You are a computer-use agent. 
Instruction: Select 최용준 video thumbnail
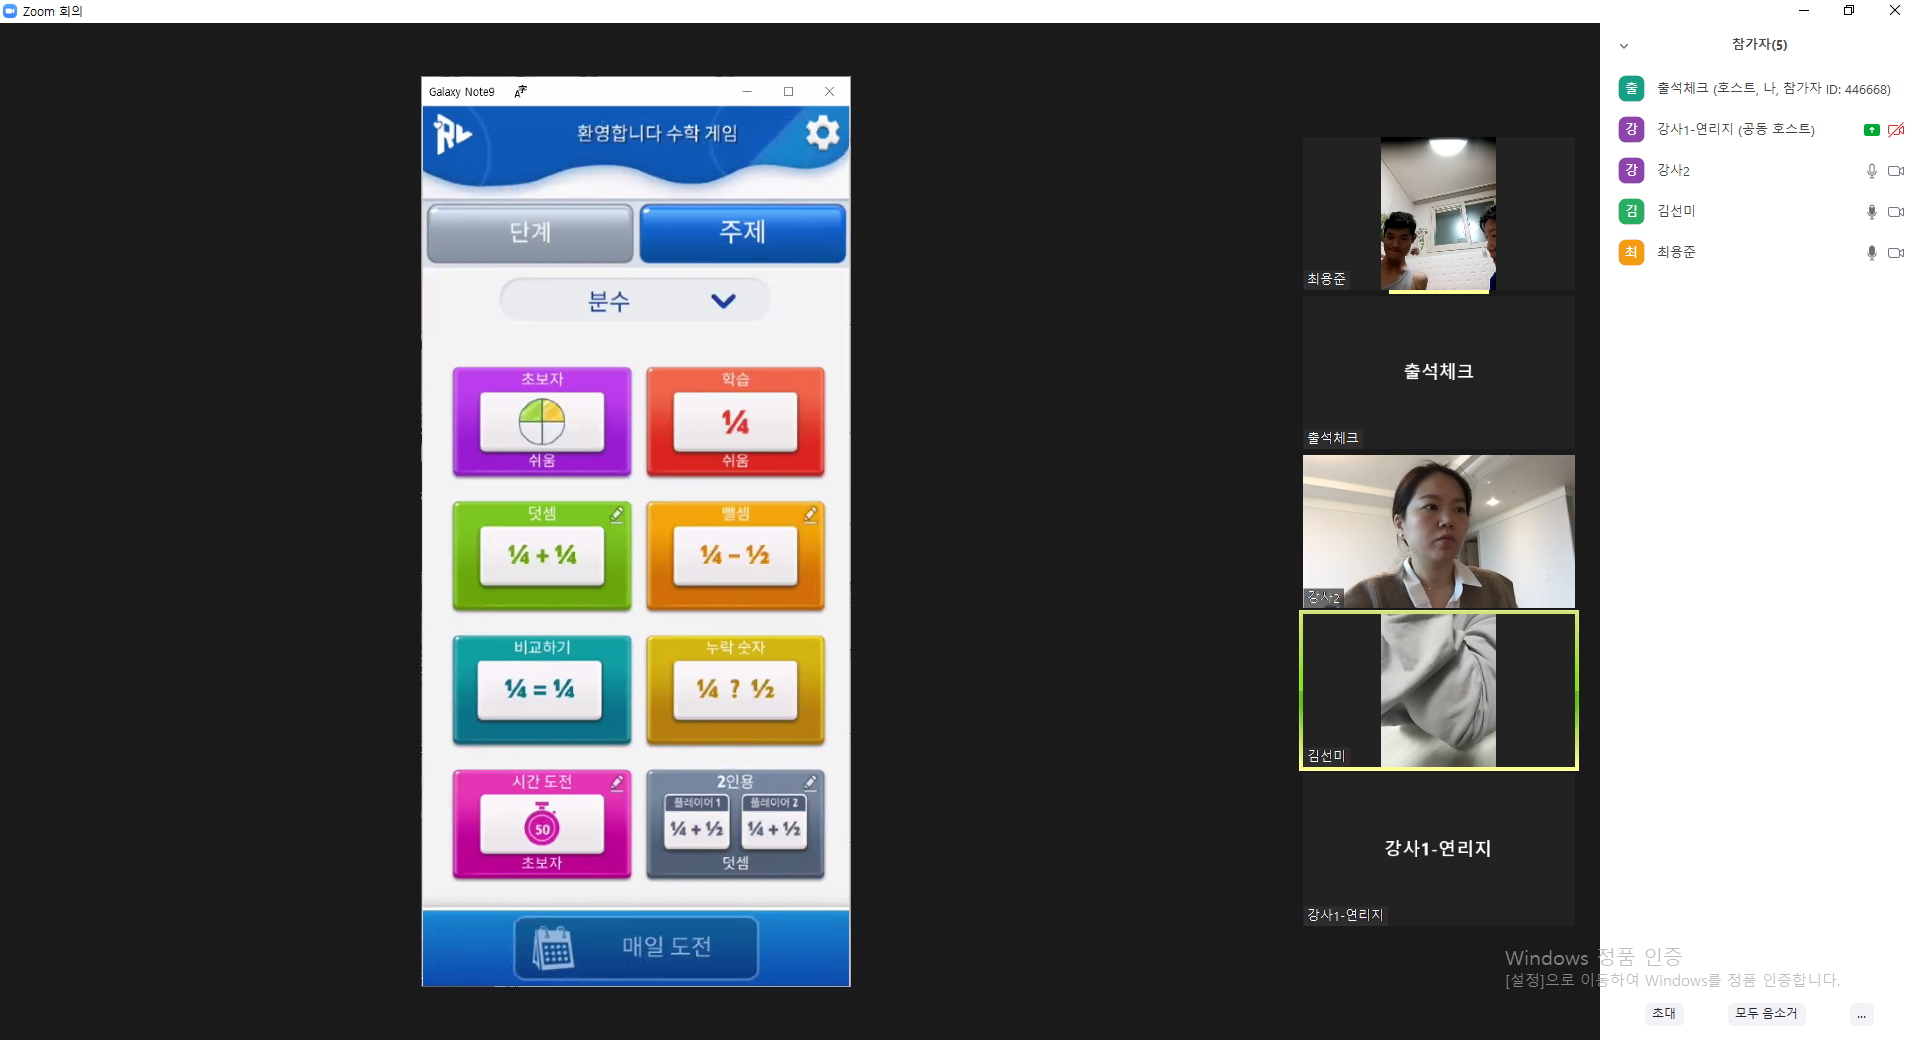pyautogui.click(x=1438, y=214)
